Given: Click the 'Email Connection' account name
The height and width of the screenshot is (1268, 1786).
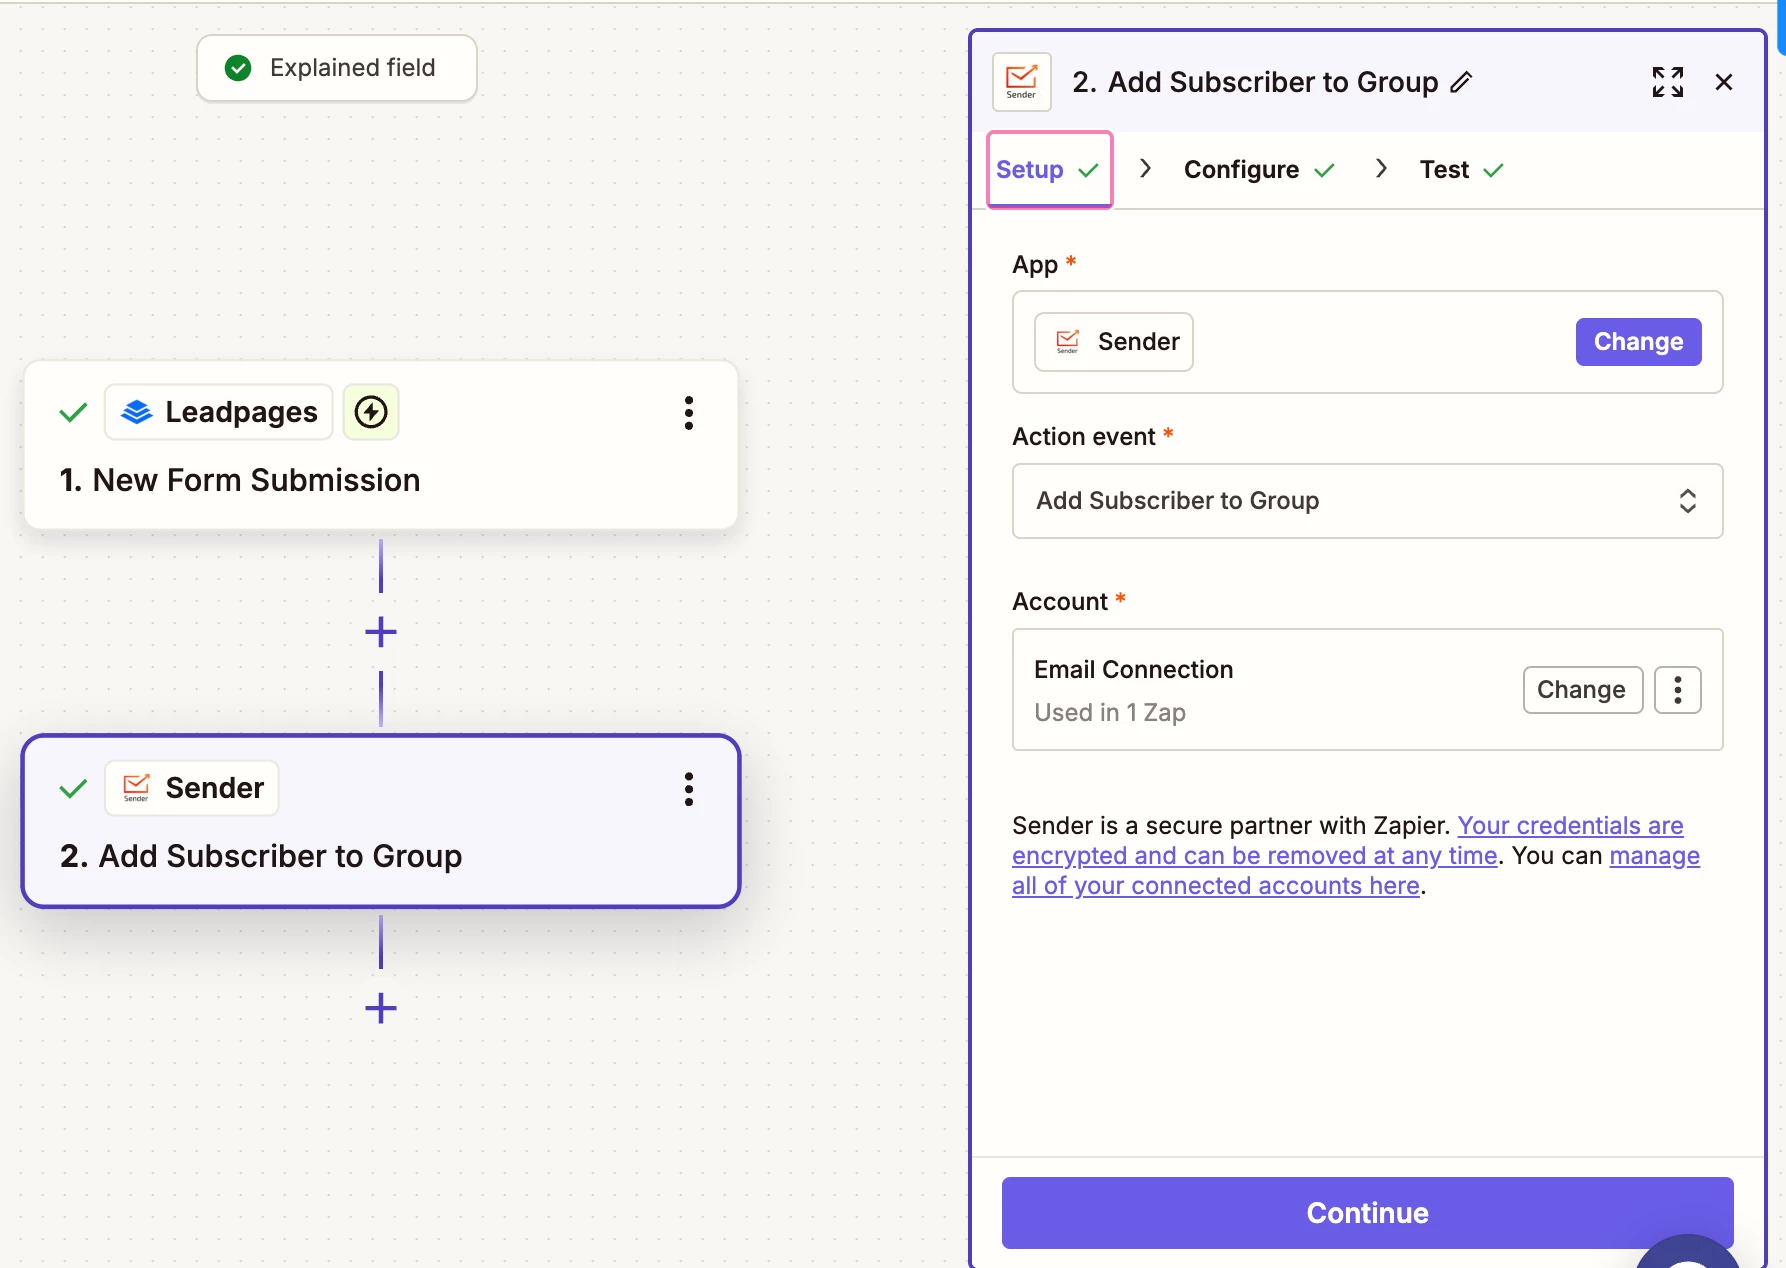Looking at the screenshot, I should click(1134, 670).
